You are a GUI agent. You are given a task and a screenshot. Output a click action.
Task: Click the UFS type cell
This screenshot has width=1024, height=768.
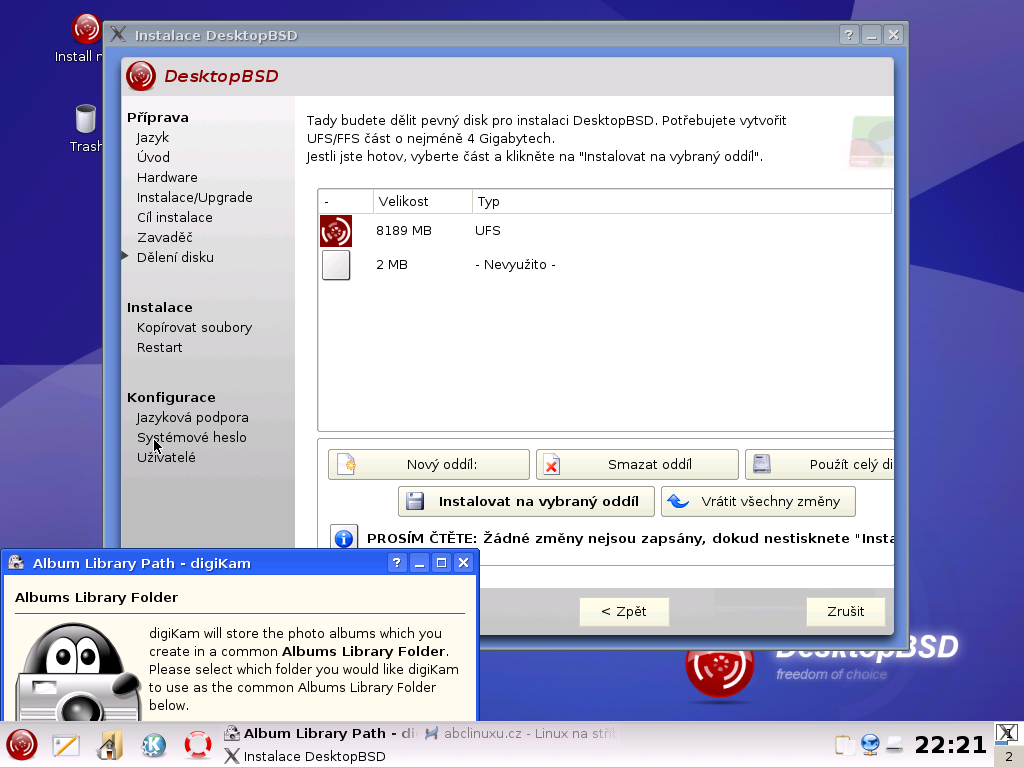click(488, 231)
